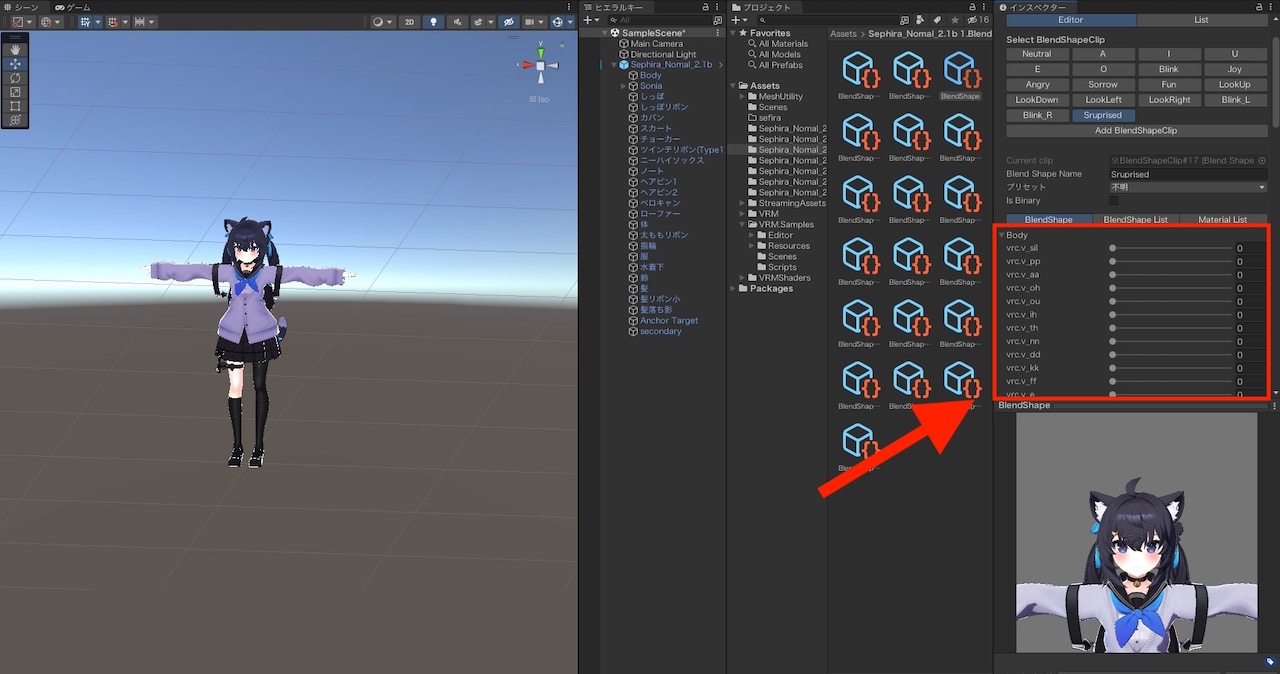The image size is (1280, 674).
Task: Click the vrc.v_aa blend shape slider
Action: [1172, 275]
